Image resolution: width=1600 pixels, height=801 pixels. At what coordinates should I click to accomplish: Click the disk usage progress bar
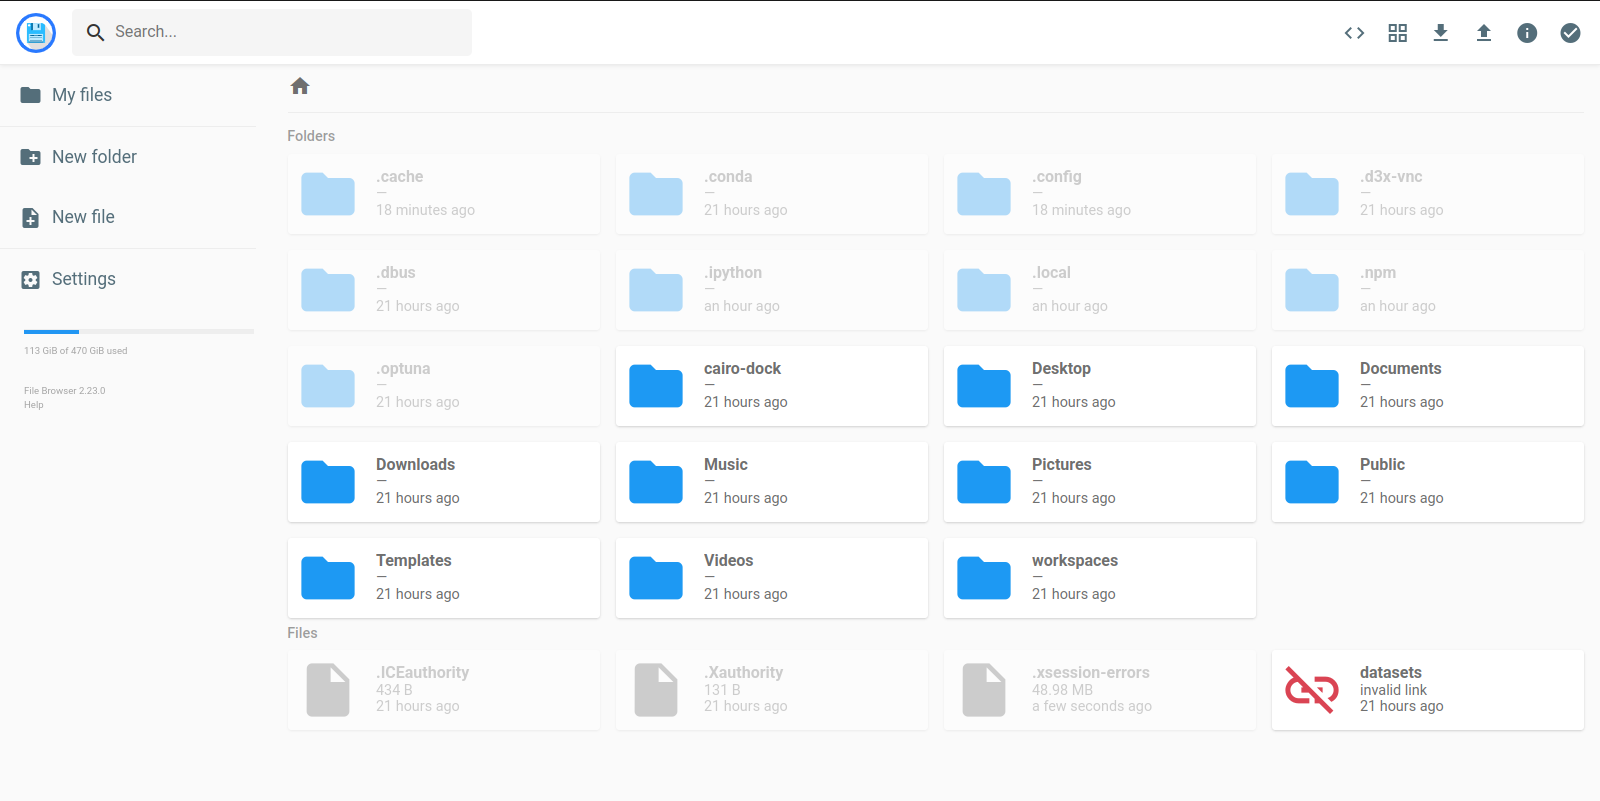[x=138, y=331]
